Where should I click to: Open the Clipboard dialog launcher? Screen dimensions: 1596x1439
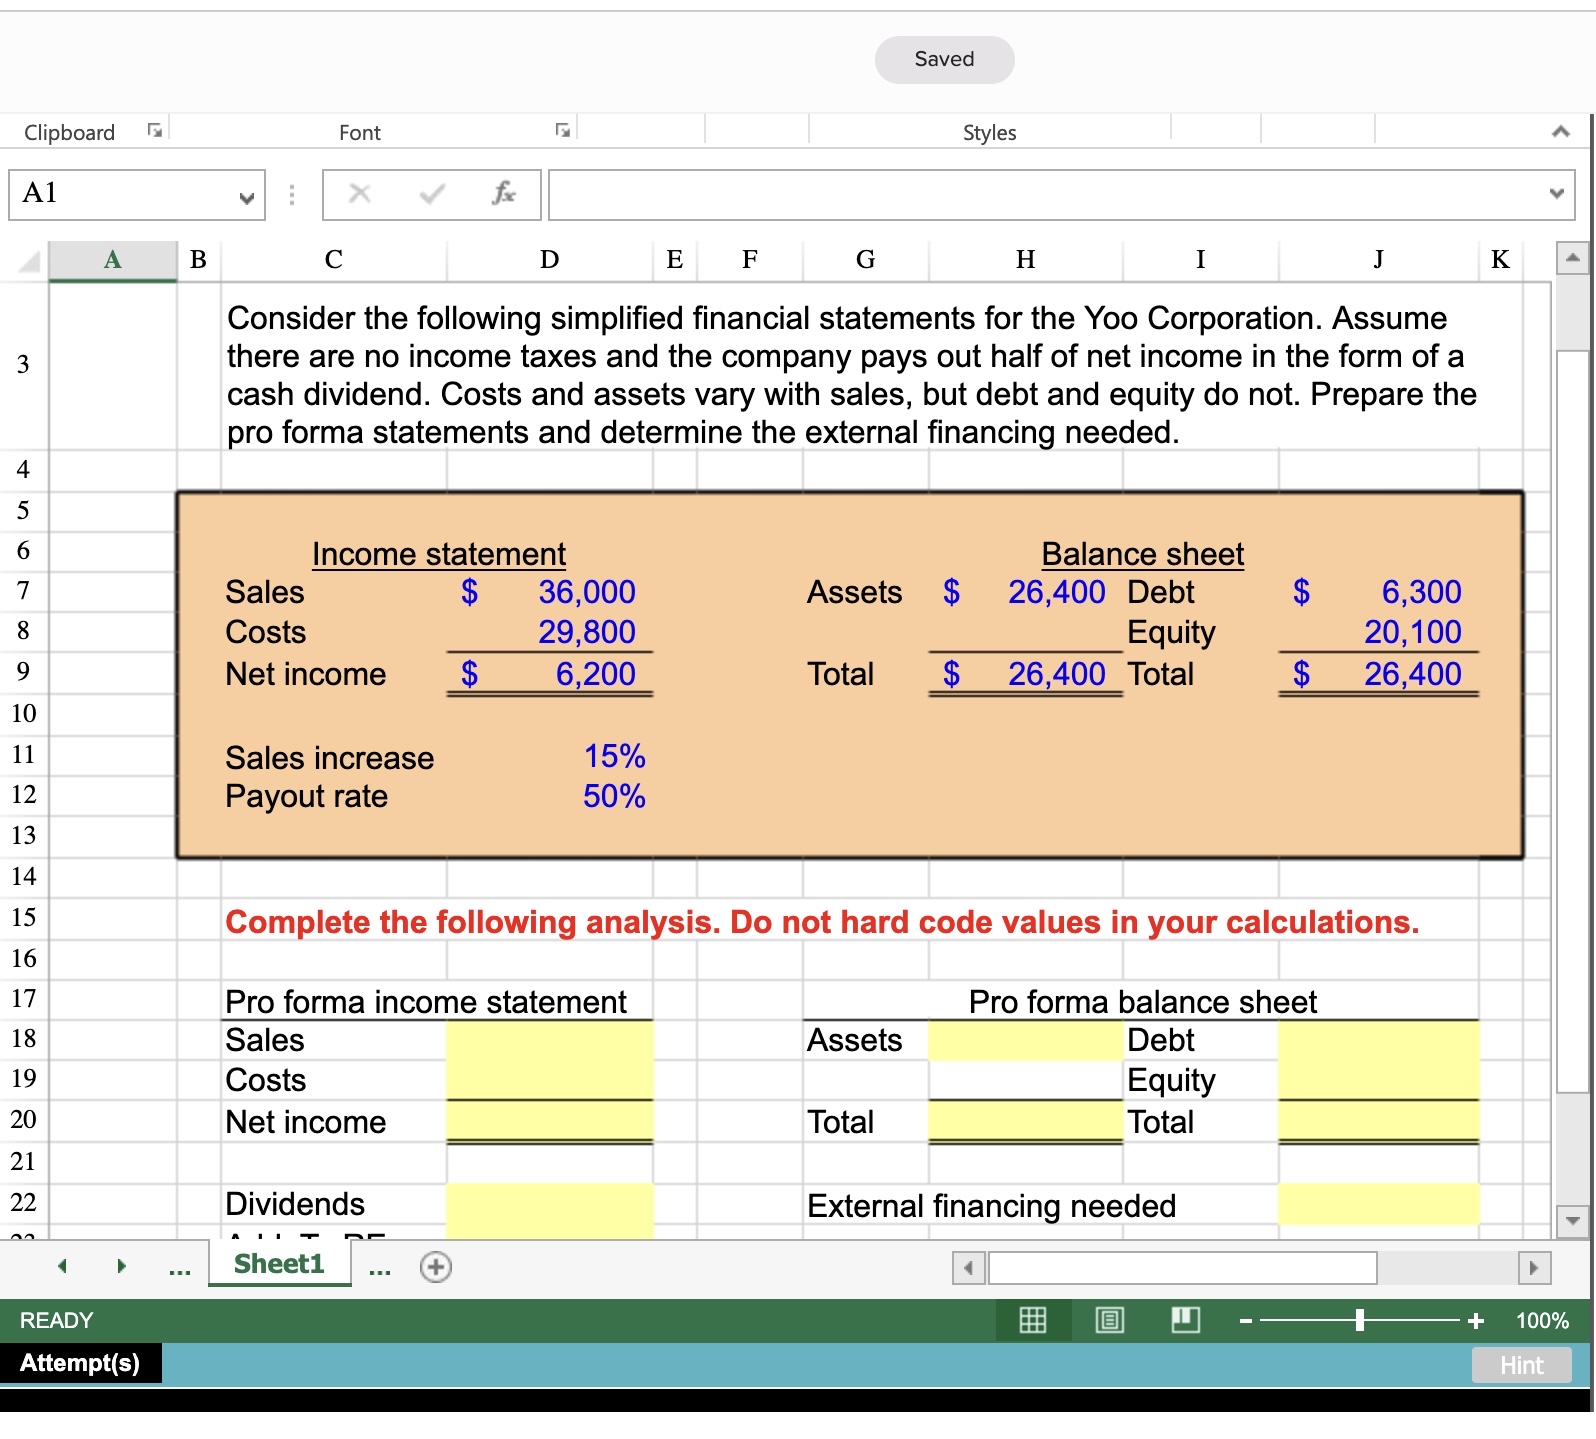155,130
